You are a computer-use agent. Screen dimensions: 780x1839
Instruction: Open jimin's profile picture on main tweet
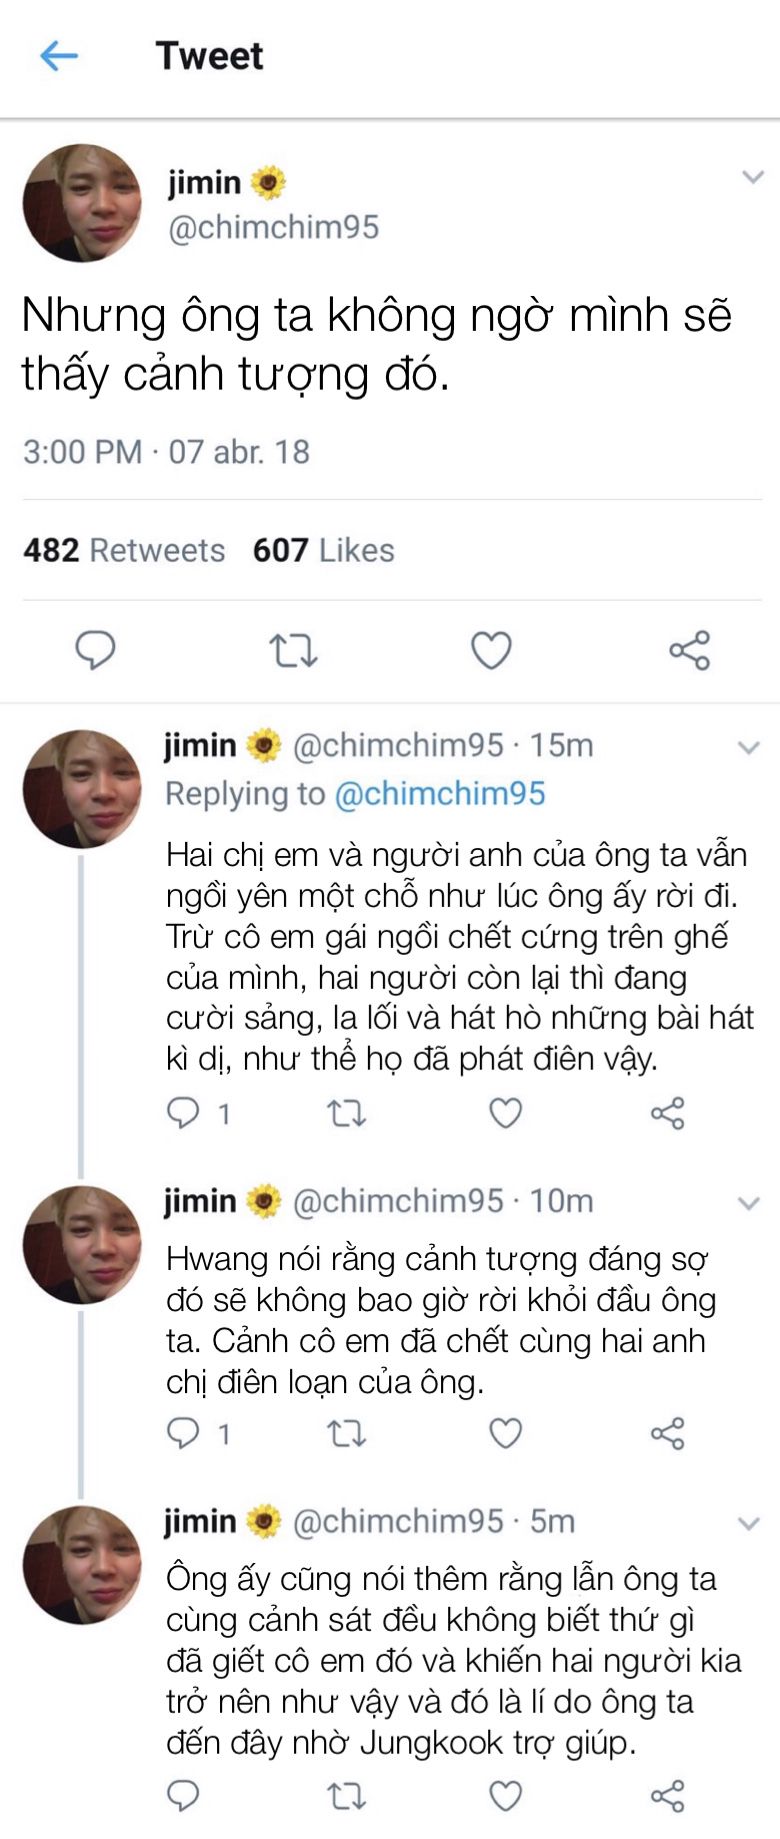pos(82,203)
